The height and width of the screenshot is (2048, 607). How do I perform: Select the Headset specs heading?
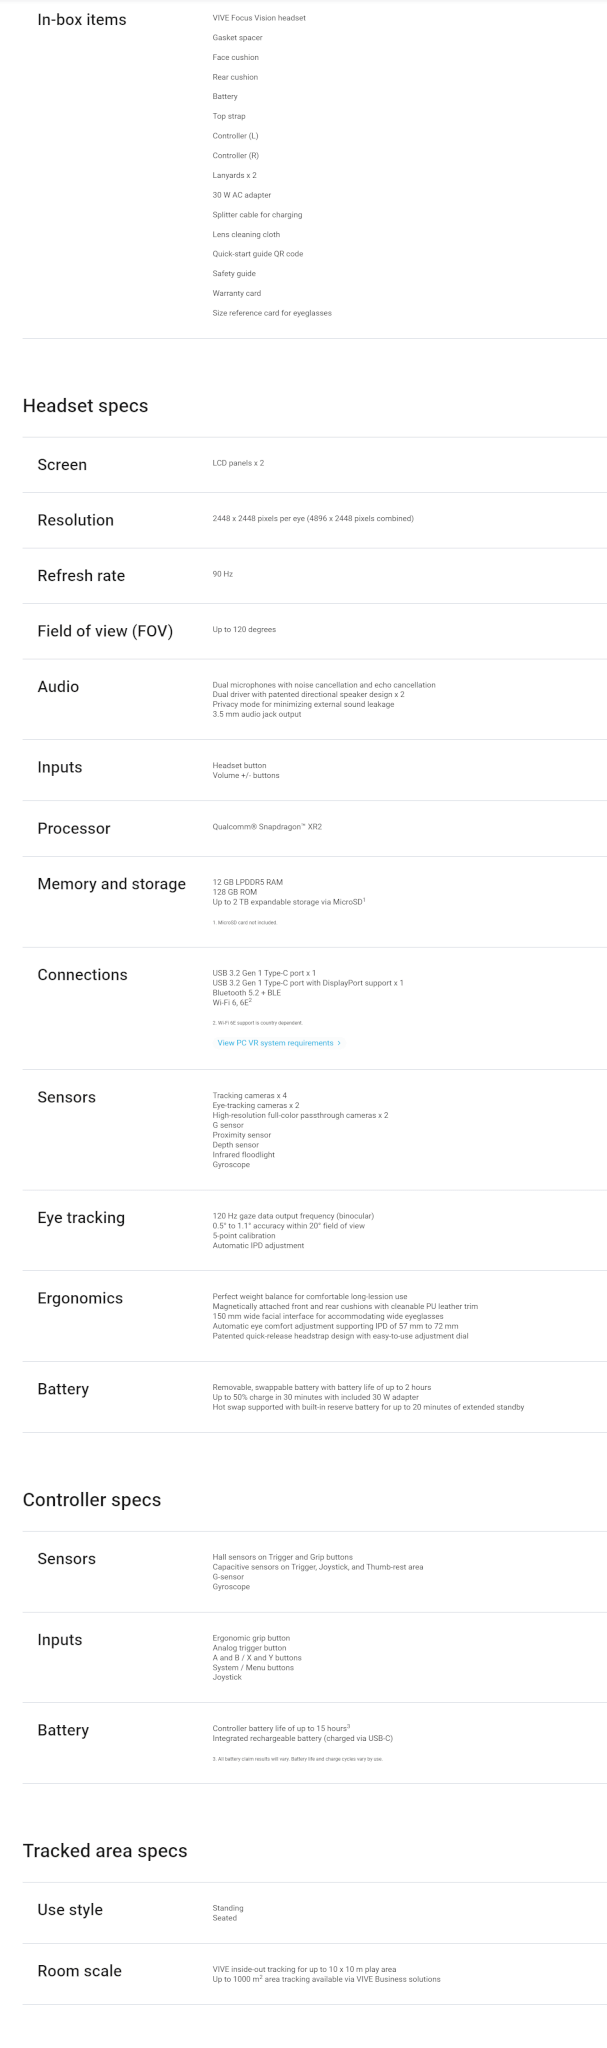pyautogui.click(x=85, y=406)
